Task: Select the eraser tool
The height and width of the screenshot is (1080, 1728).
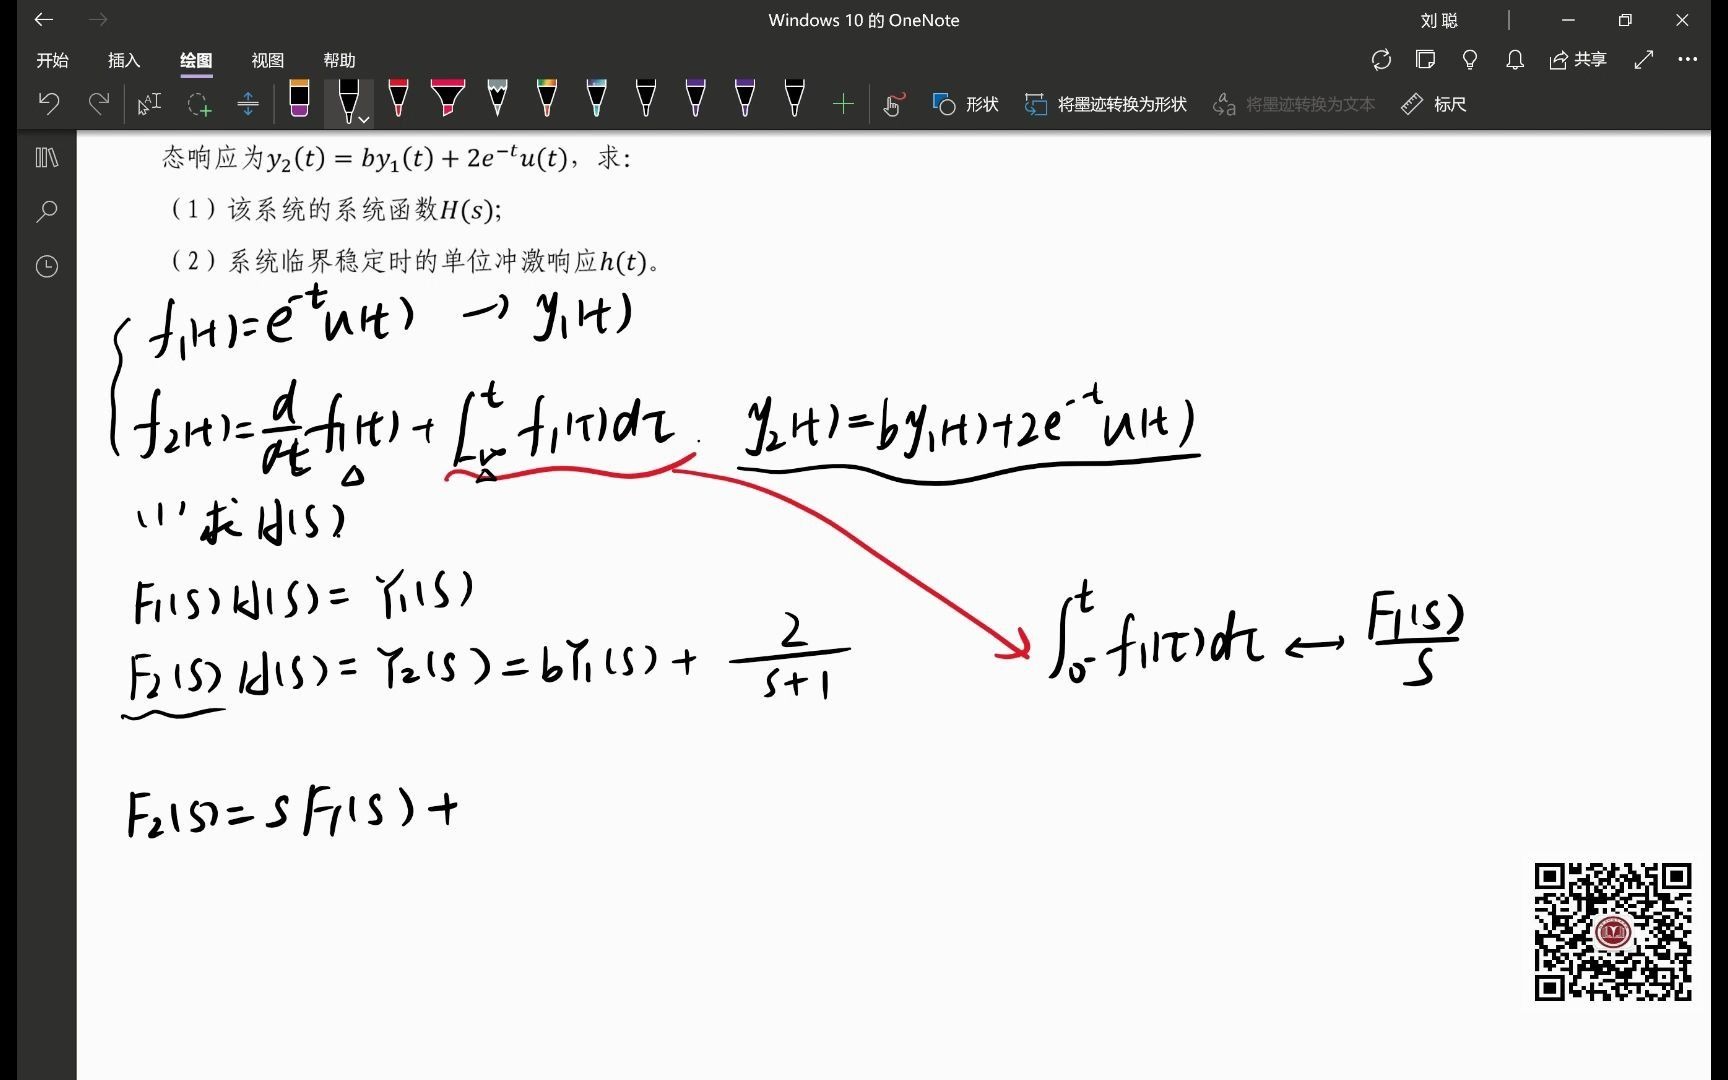Action: click(299, 99)
